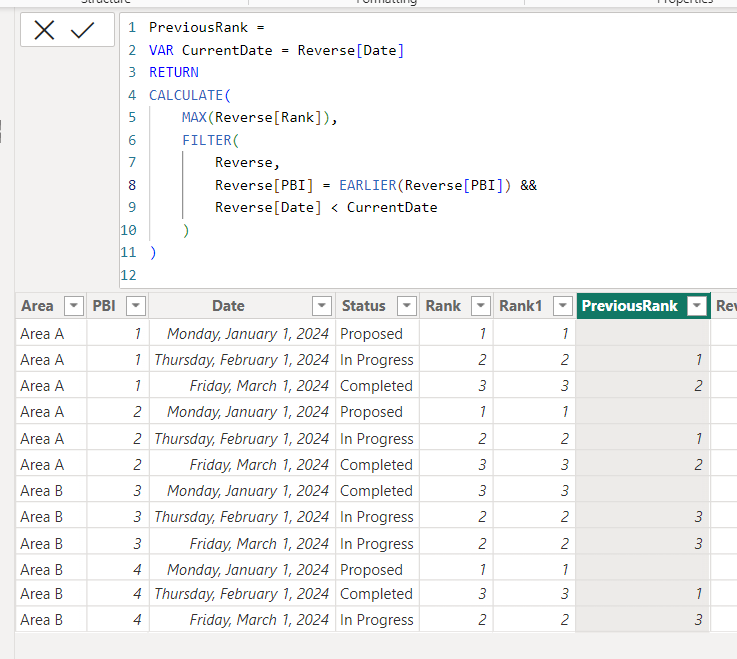Open the PBI column filter dropdown
The image size is (737, 659).
coord(136,306)
